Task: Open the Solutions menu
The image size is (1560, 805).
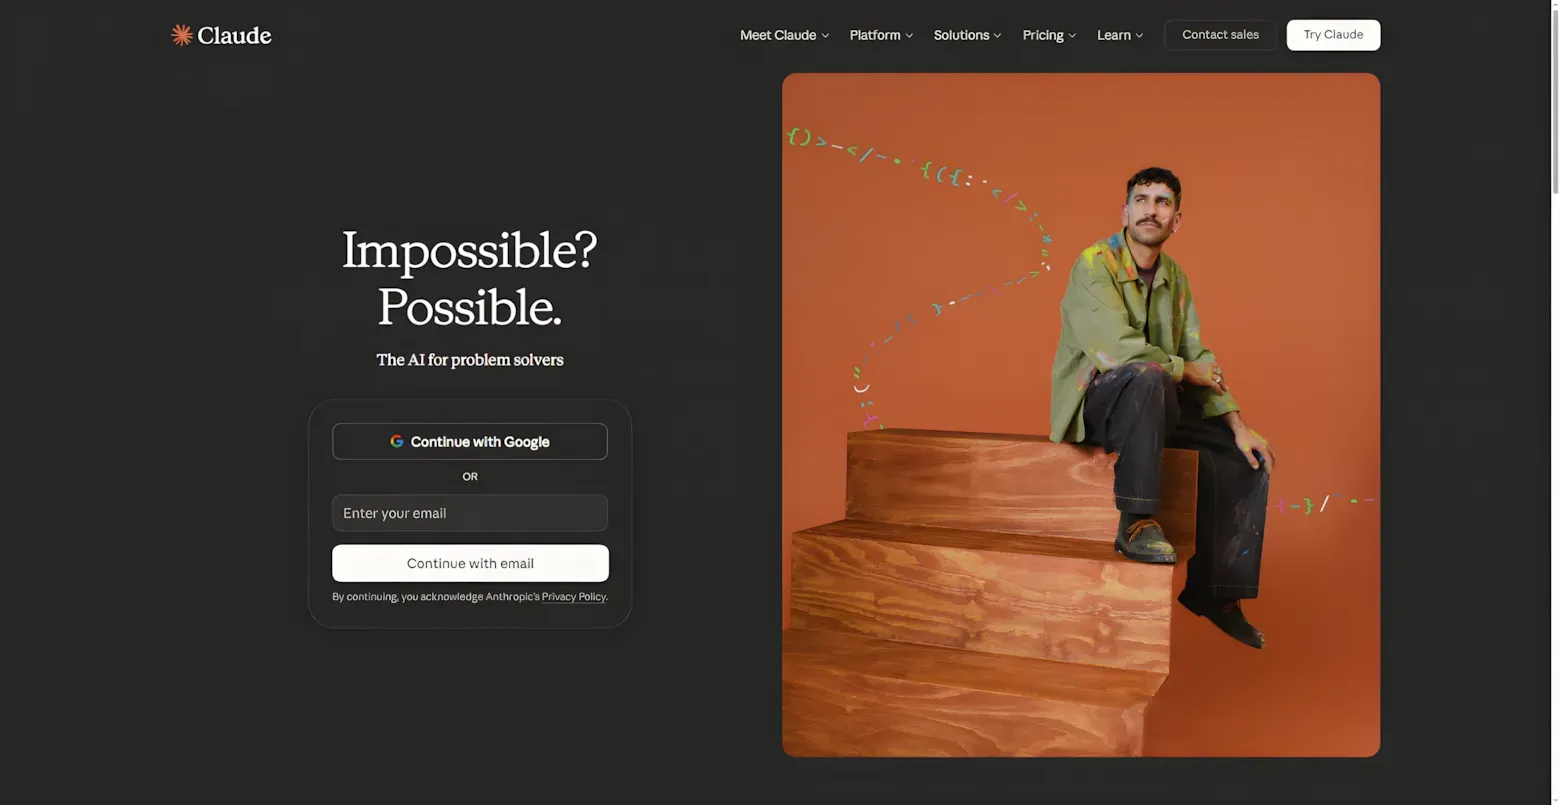Action: (967, 35)
